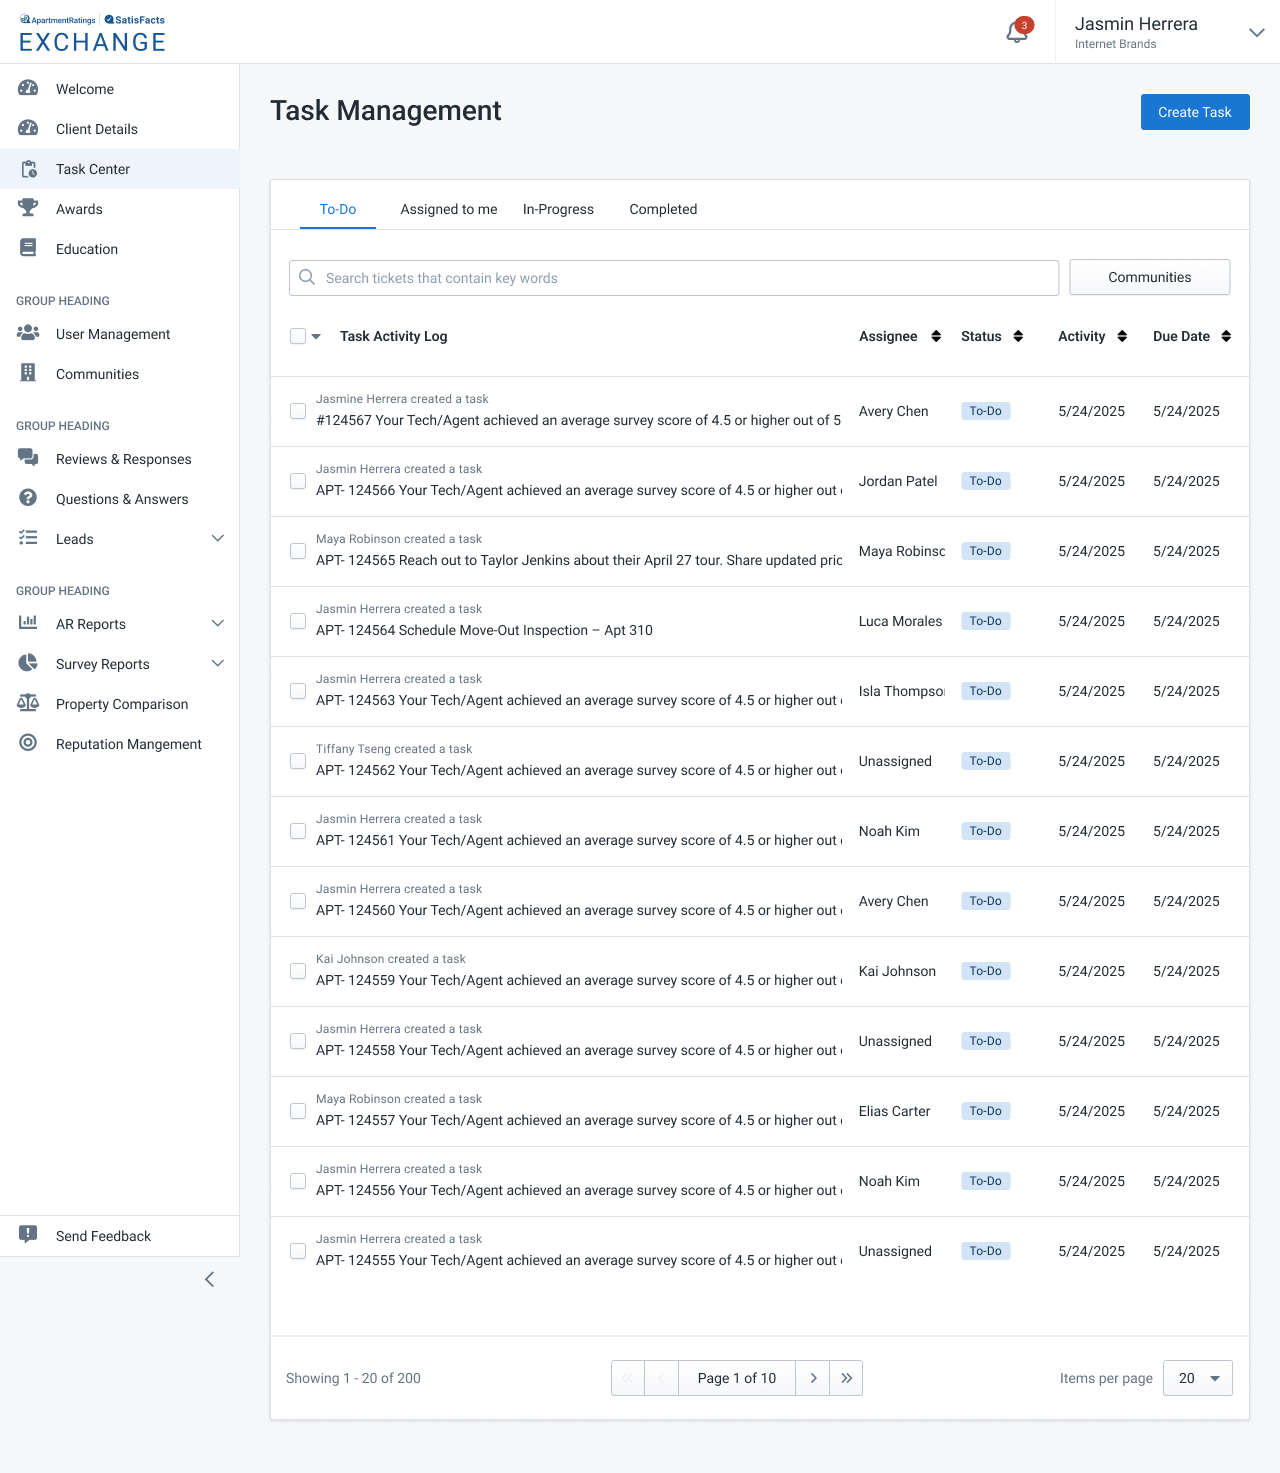Image resolution: width=1280 pixels, height=1473 pixels.
Task: Select checkbox for task APT-124559
Action: click(298, 971)
